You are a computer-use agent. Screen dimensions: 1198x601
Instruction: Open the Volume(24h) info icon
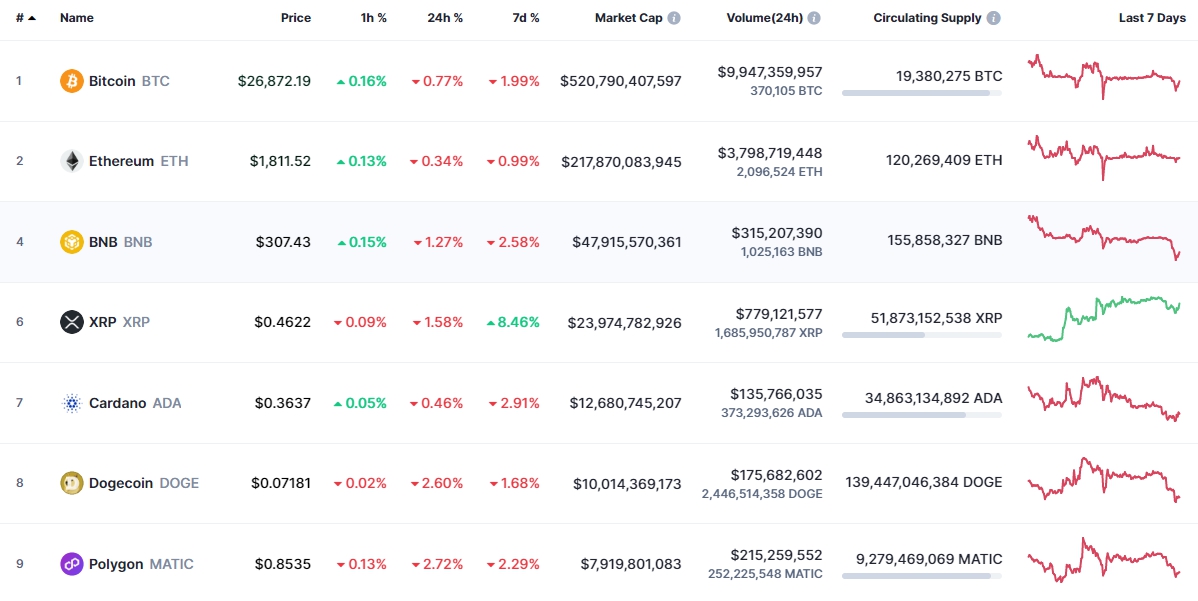814,18
